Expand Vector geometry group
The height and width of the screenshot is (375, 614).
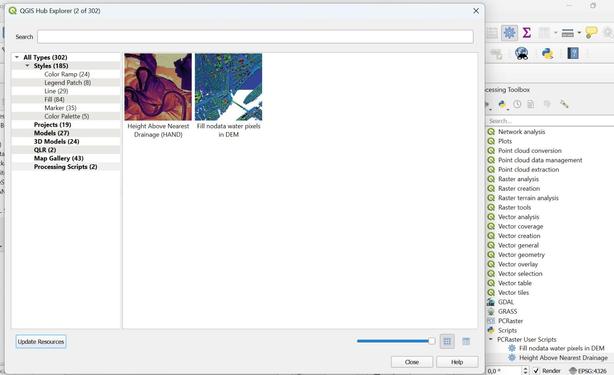(521, 254)
